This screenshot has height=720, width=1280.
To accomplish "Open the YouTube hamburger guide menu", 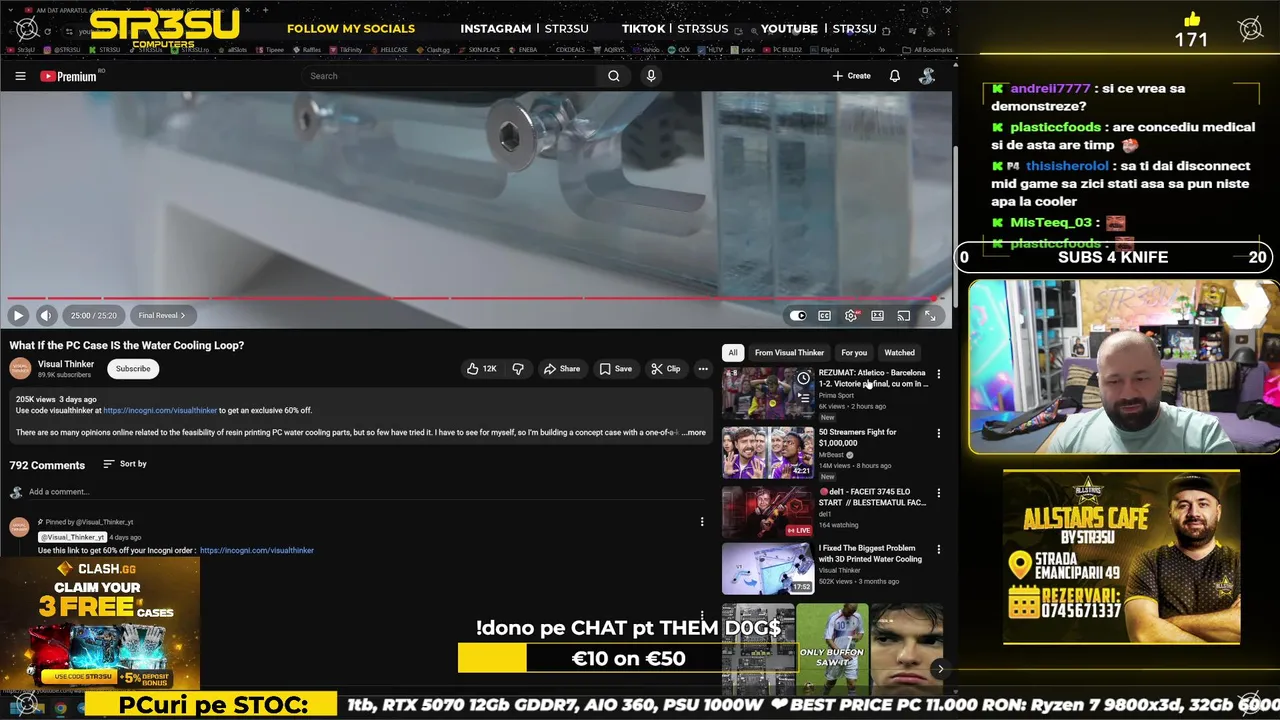I will click(x=20, y=76).
